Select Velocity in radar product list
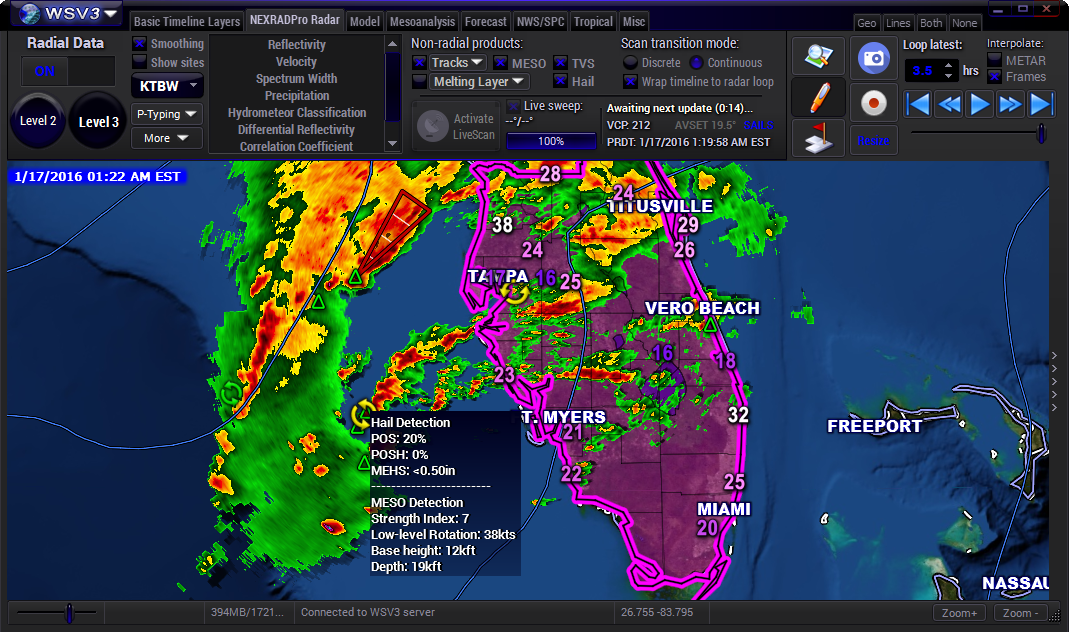 [x=297, y=61]
